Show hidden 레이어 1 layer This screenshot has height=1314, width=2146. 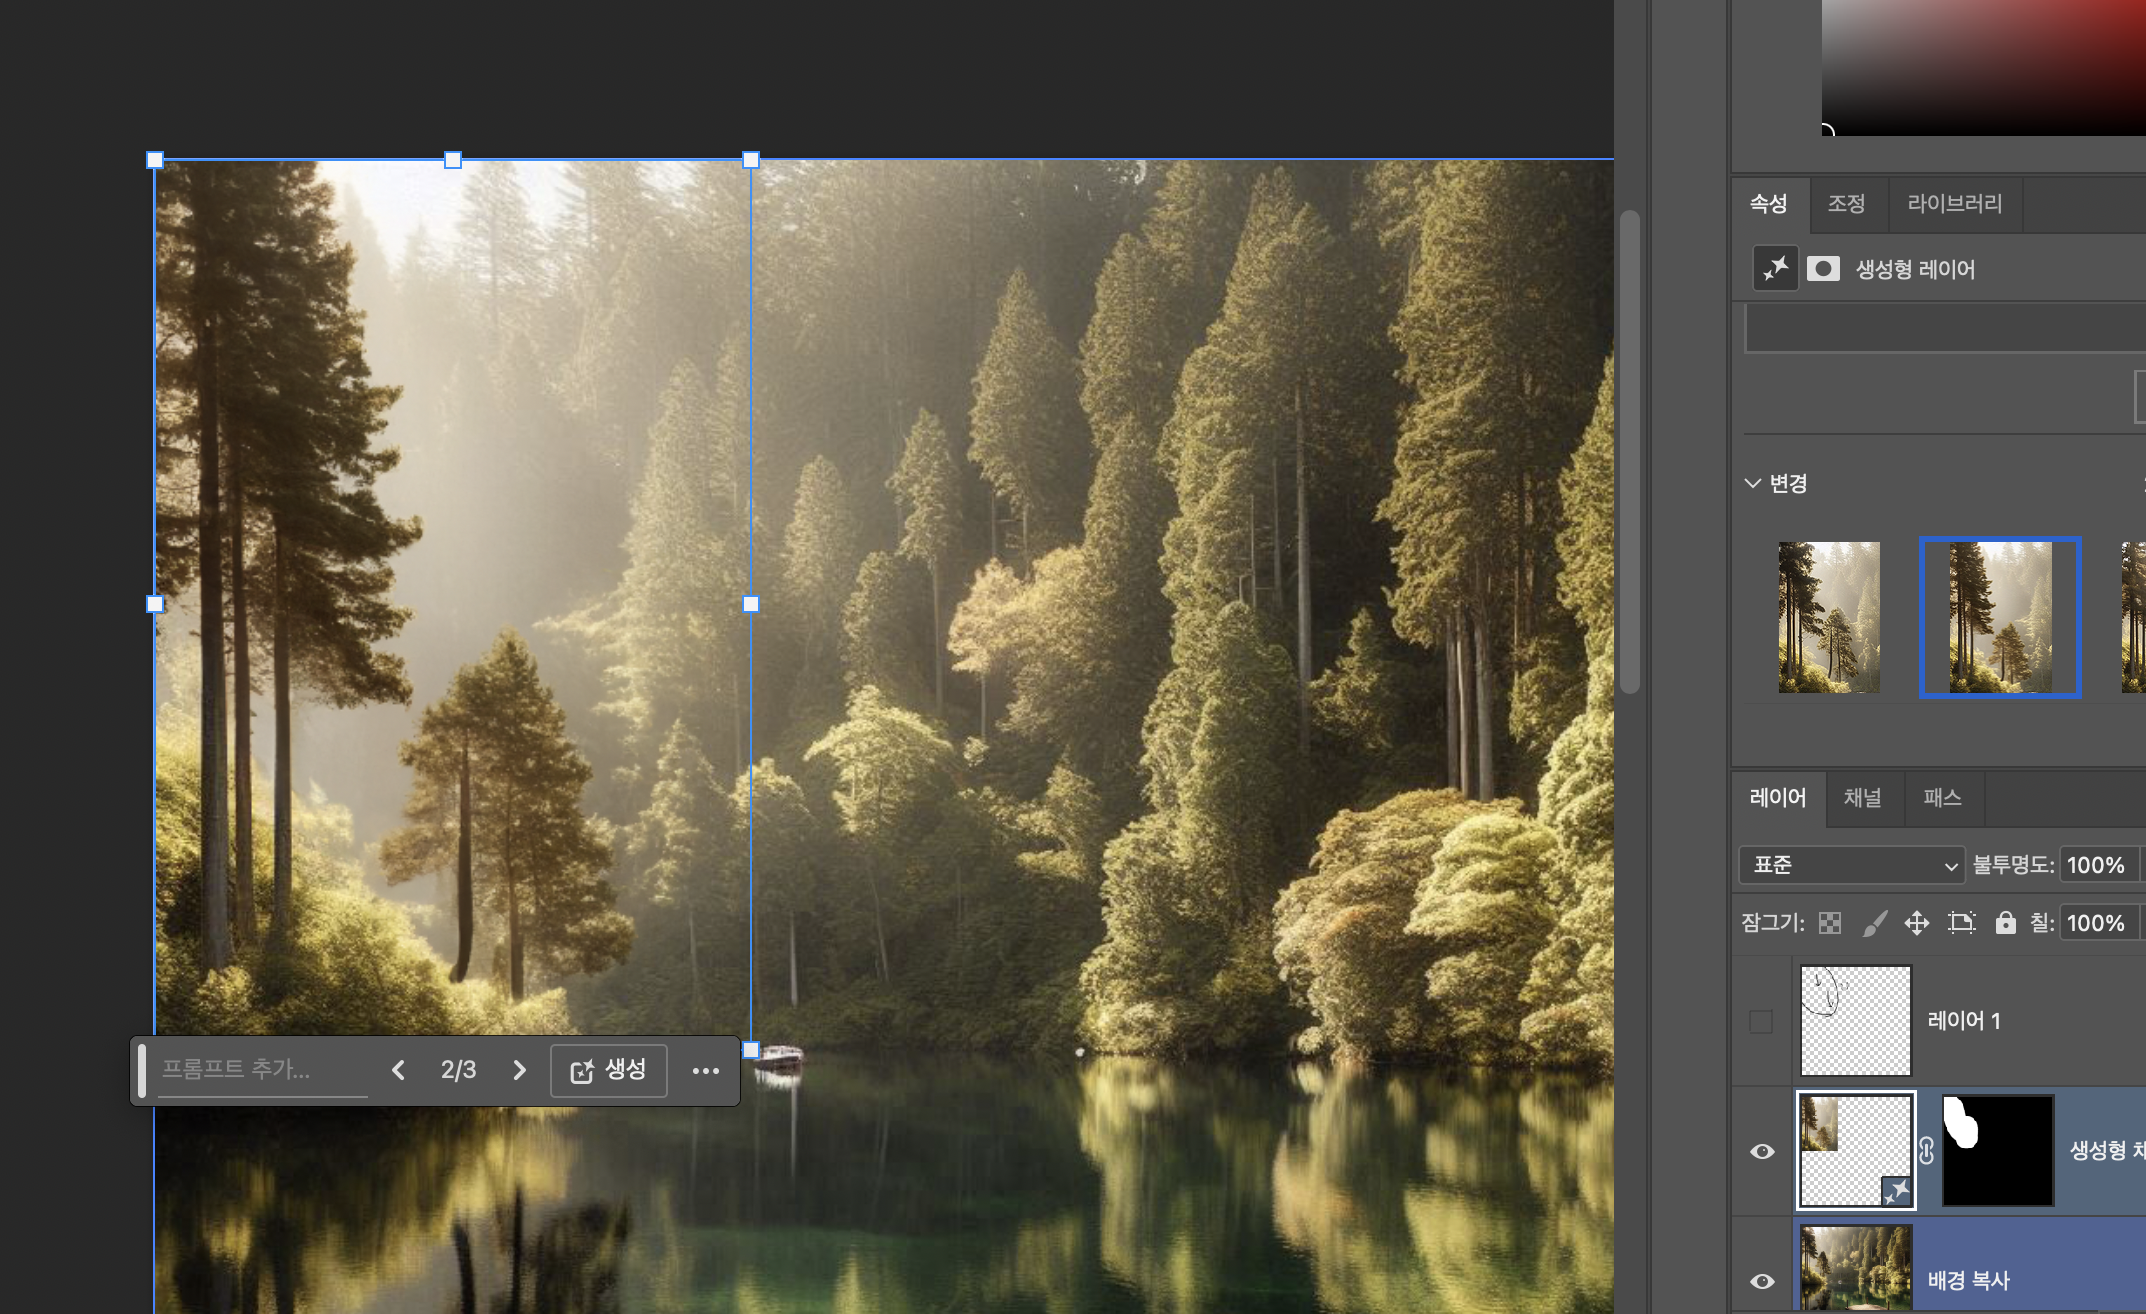[1762, 1021]
